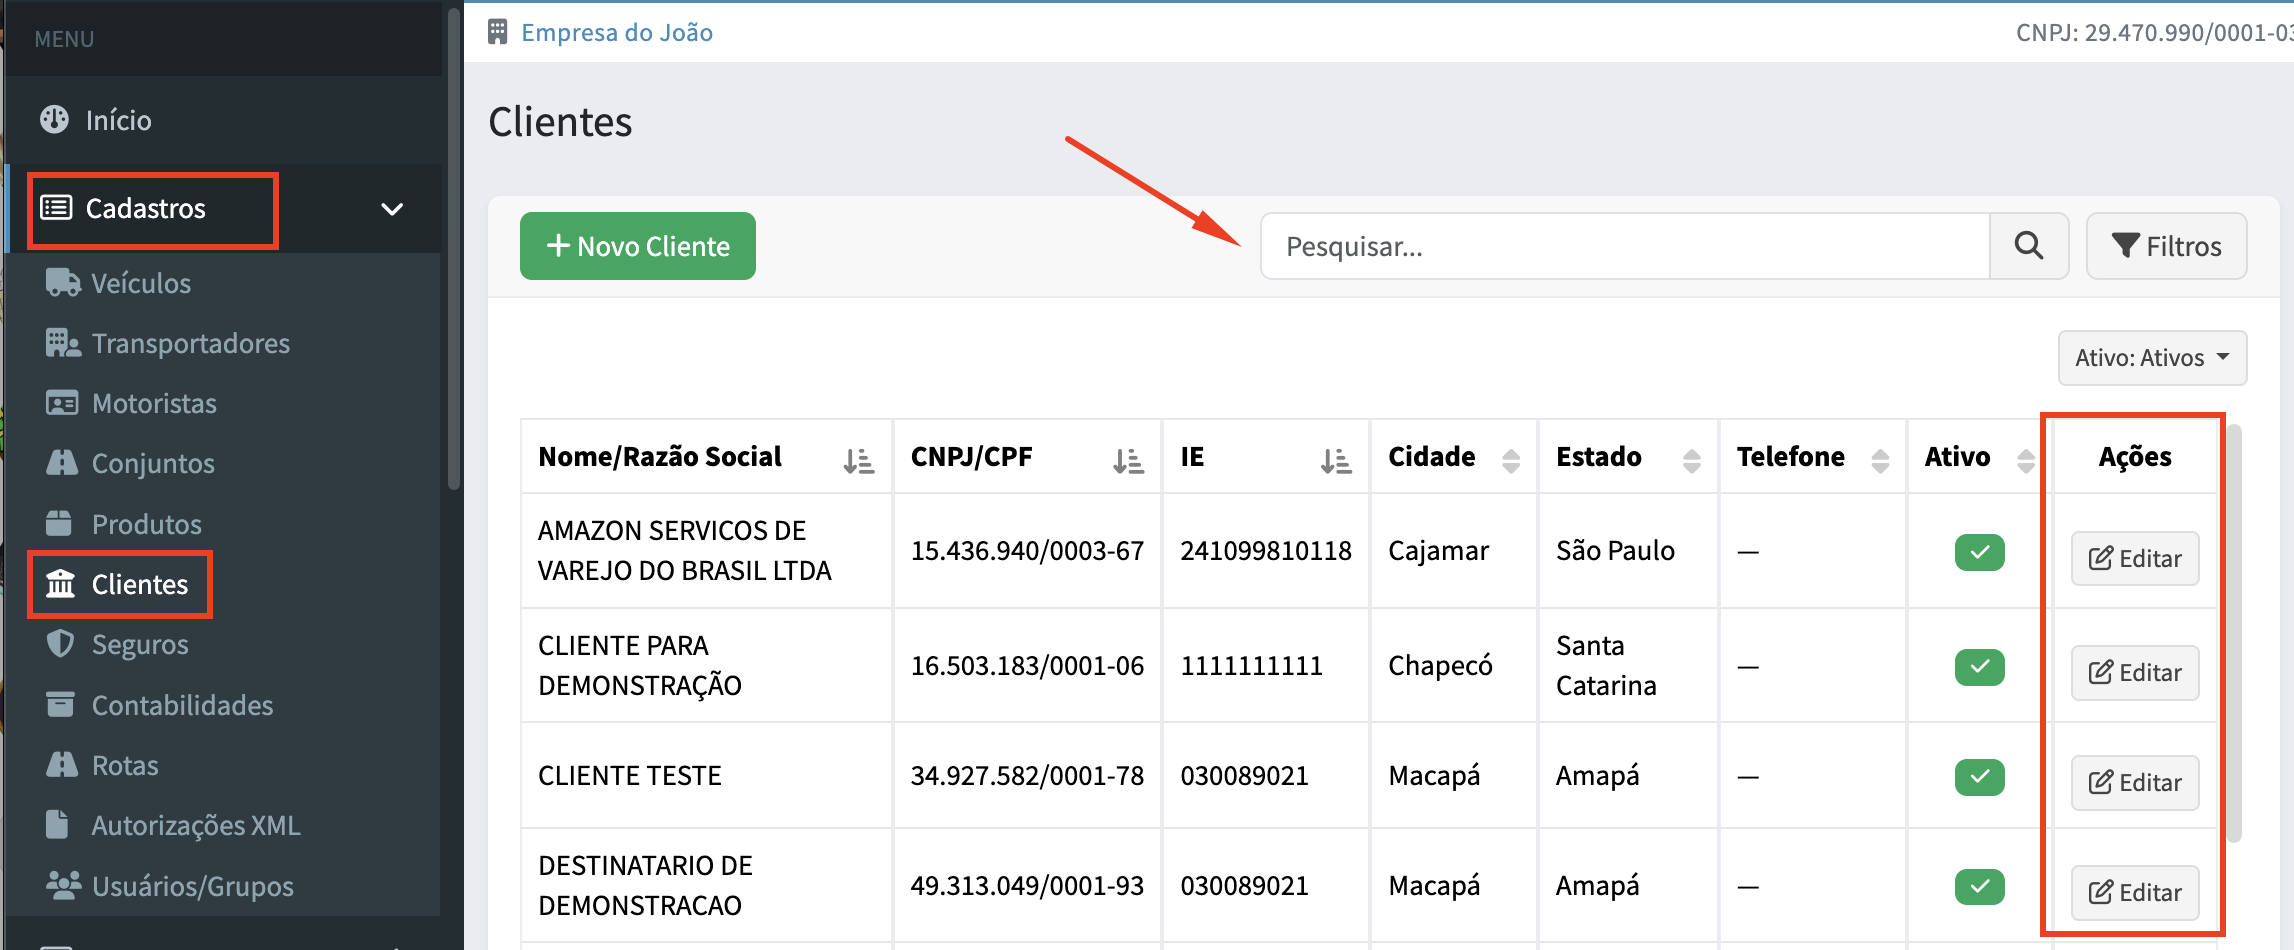
Task: Click the Novo Cliente button
Action: pyautogui.click(x=638, y=246)
